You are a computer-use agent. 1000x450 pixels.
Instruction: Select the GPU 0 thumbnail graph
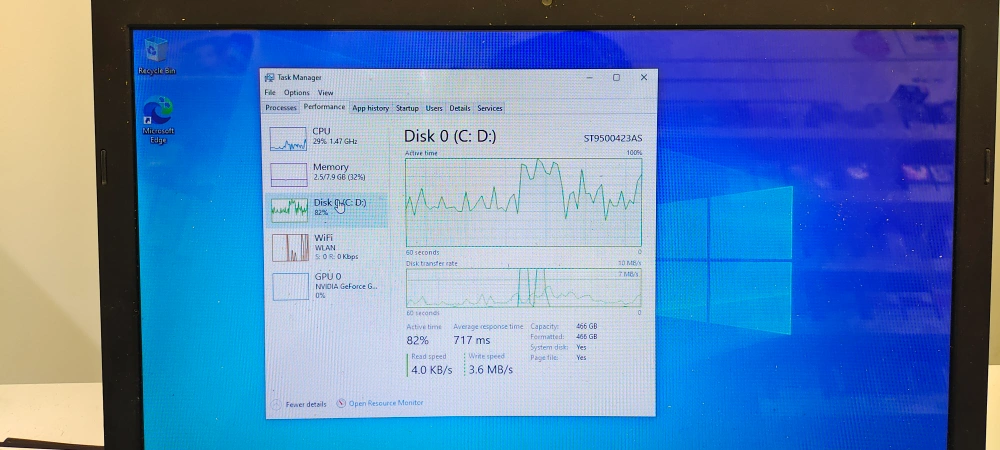[x=289, y=286]
